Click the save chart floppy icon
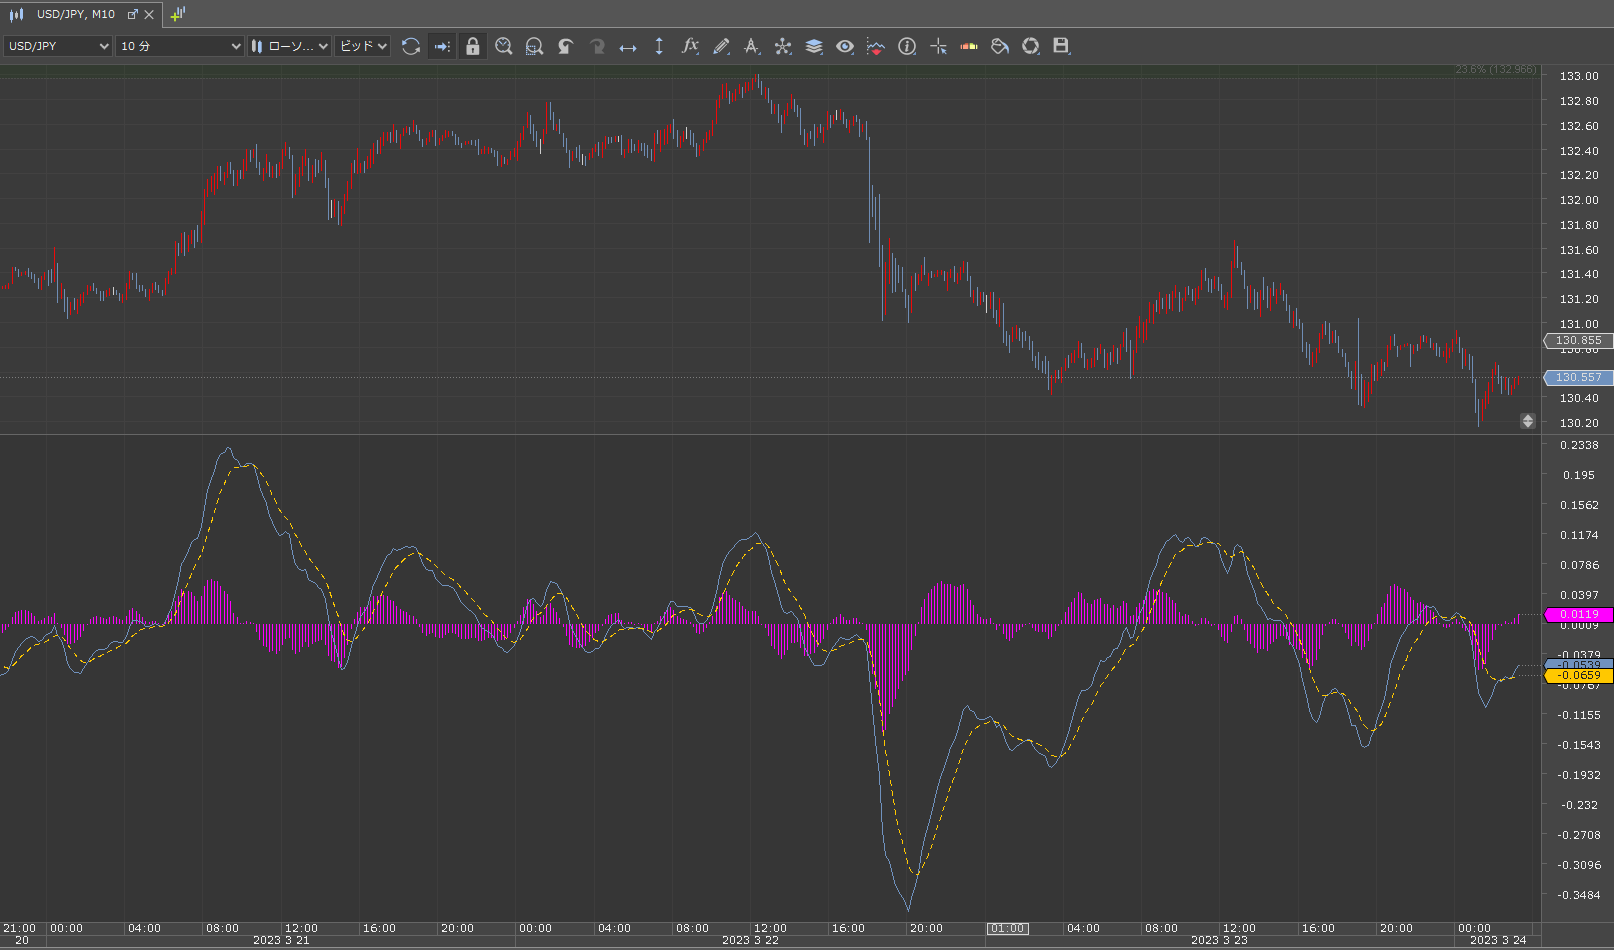Viewport: 1614px width, 950px height. click(1061, 46)
